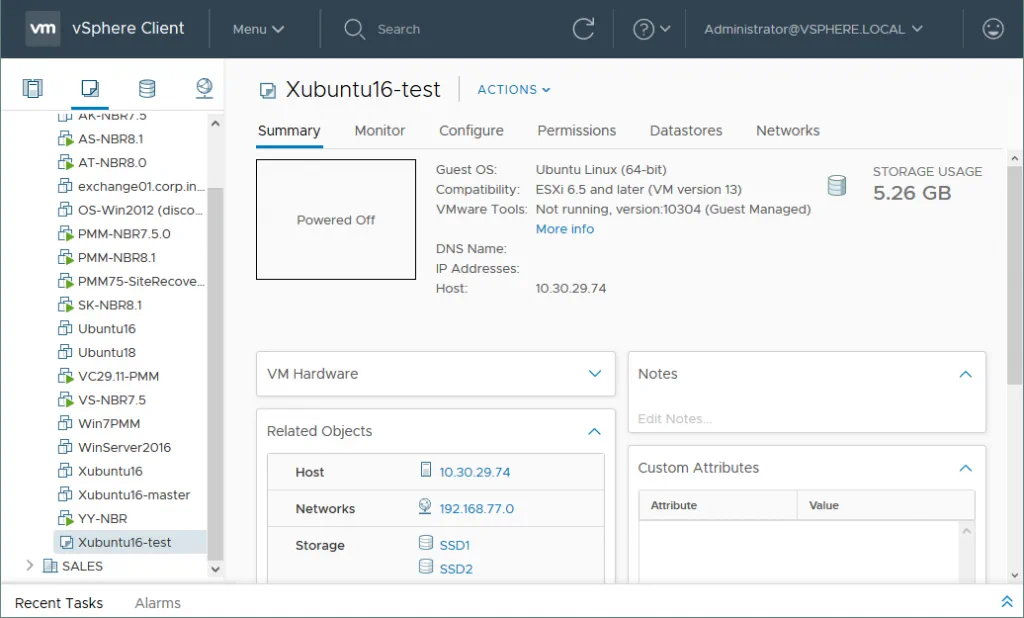Screen dimensions: 1024x618
Task: Open the SSD1 storage link
Action: [455, 546]
